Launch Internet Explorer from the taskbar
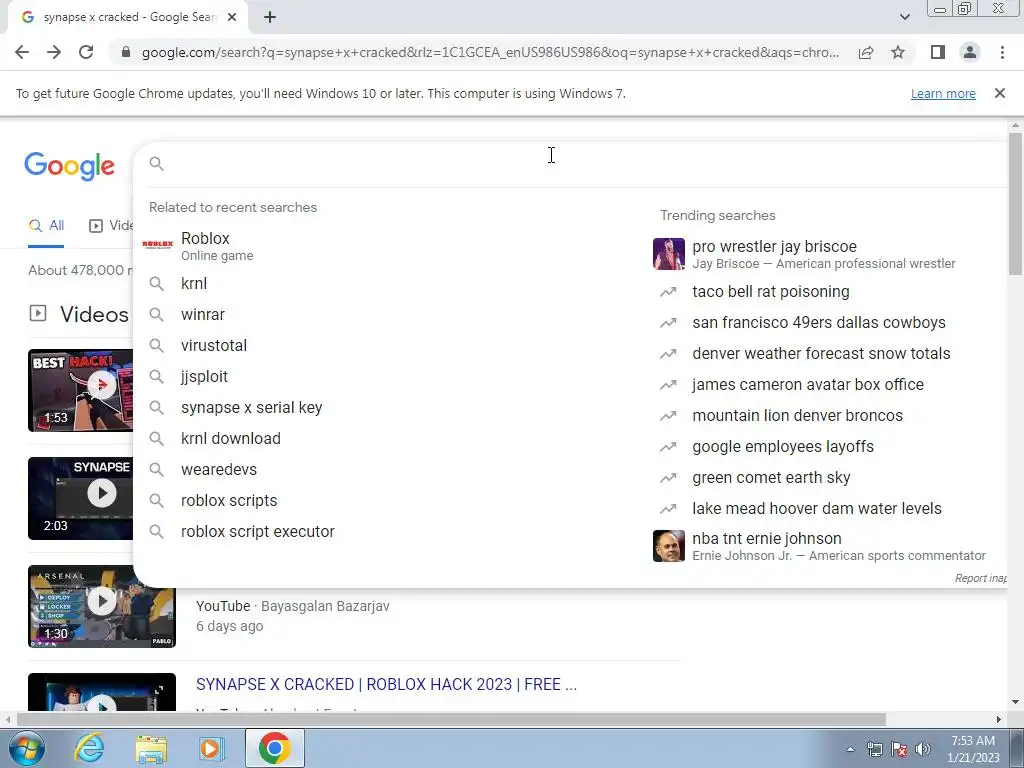The width and height of the screenshot is (1024, 768). 89,748
